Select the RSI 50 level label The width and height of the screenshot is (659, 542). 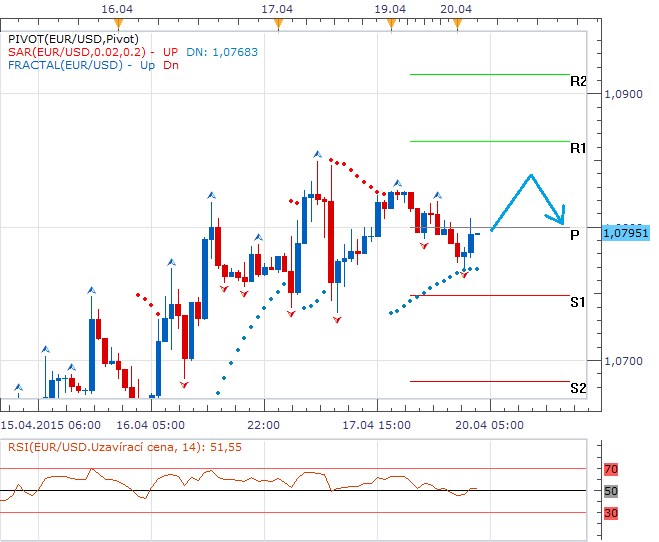(x=610, y=491)
